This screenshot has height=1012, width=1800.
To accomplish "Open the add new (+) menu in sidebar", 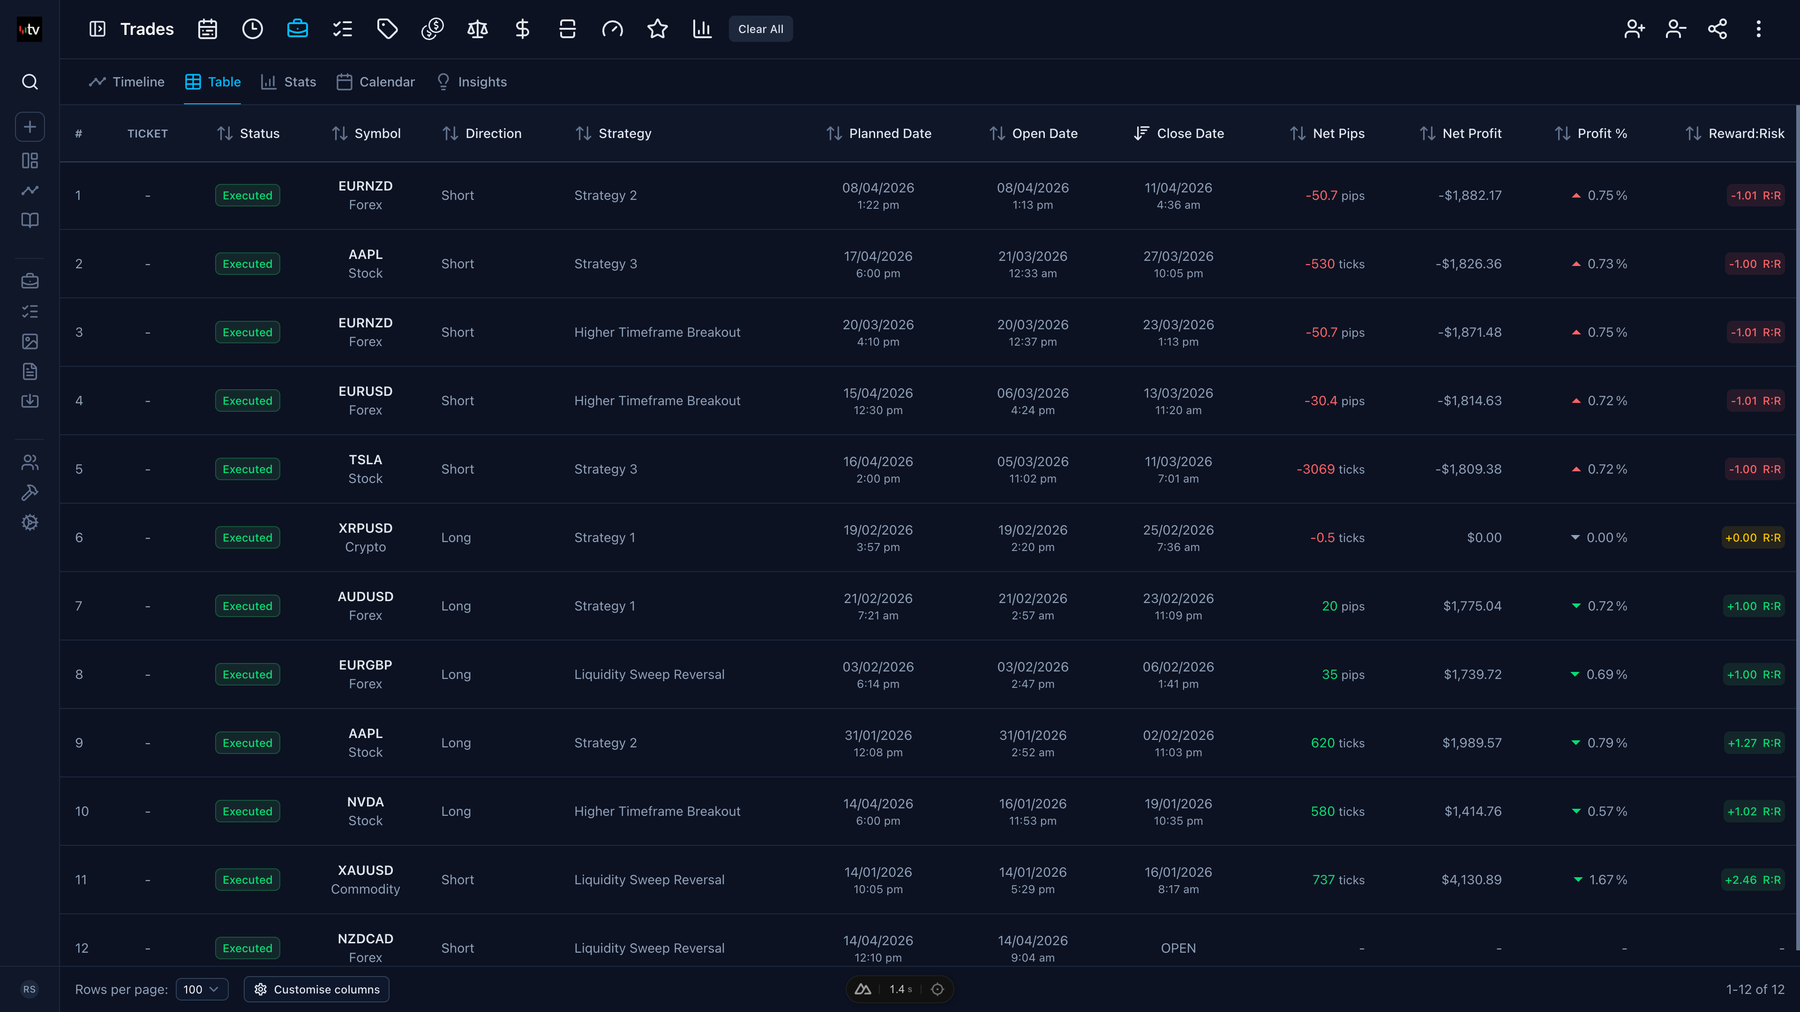I will point(29,126).
